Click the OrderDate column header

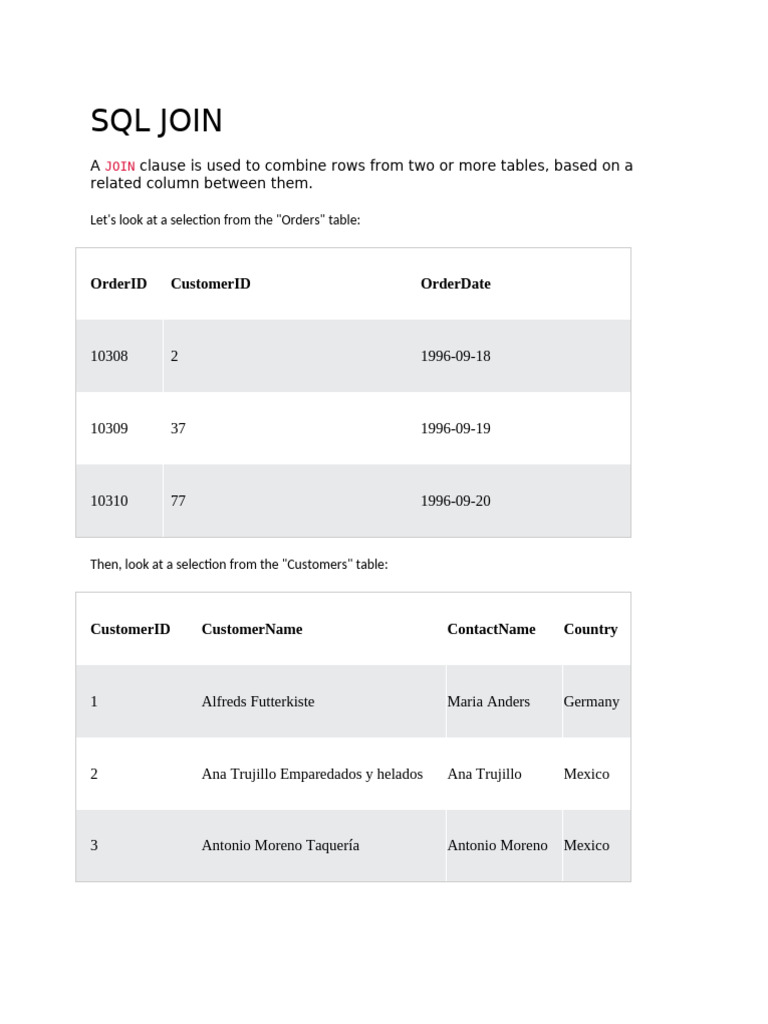click(x=455, y=284)
